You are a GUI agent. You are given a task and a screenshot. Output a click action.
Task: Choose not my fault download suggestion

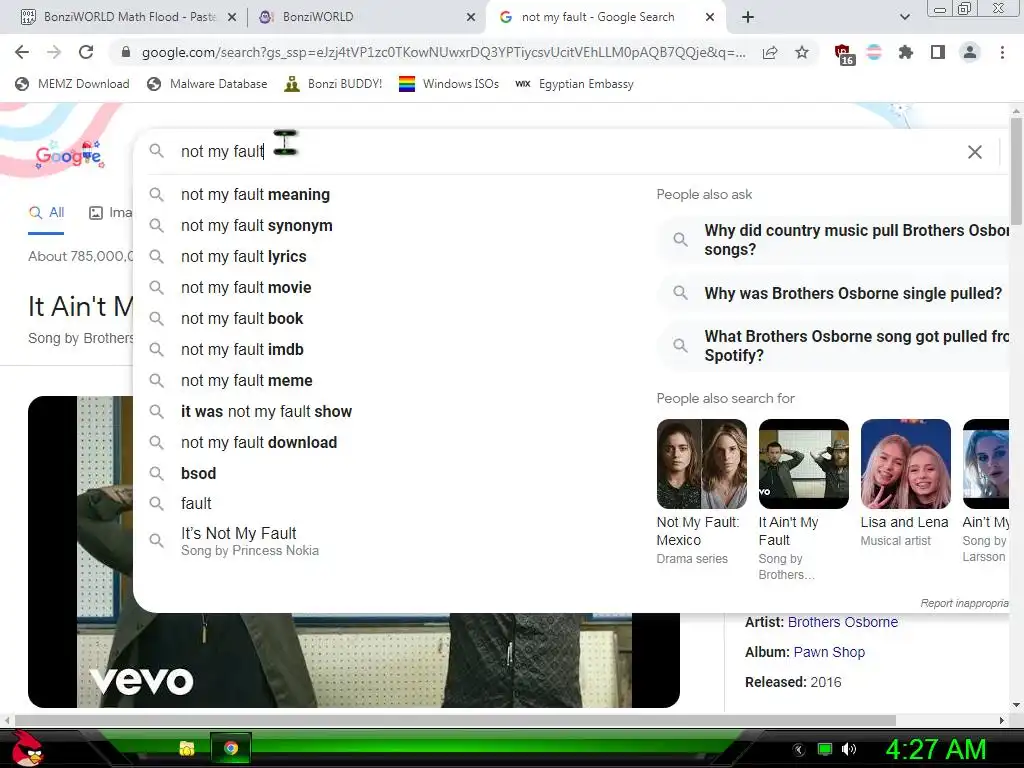259,443
